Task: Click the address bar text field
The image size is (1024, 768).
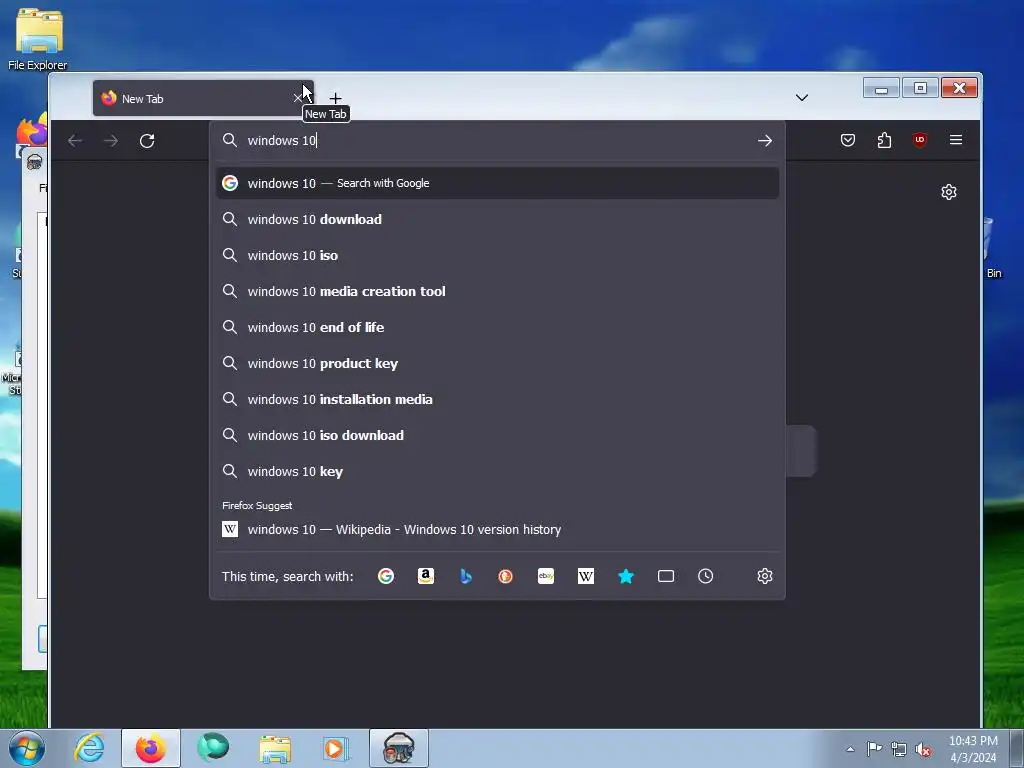Action: click(496, 140)
